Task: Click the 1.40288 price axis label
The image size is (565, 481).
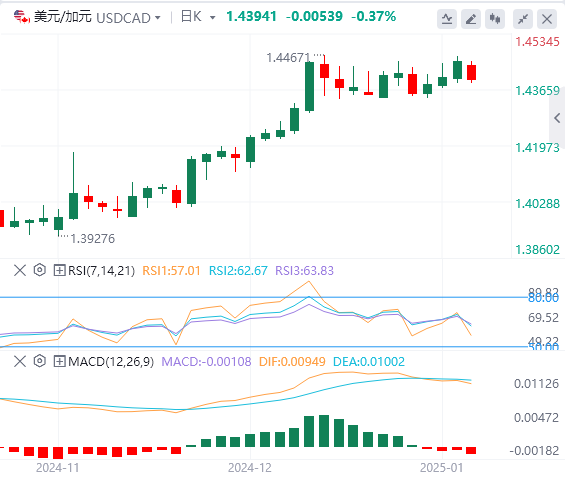Action: 537,204
